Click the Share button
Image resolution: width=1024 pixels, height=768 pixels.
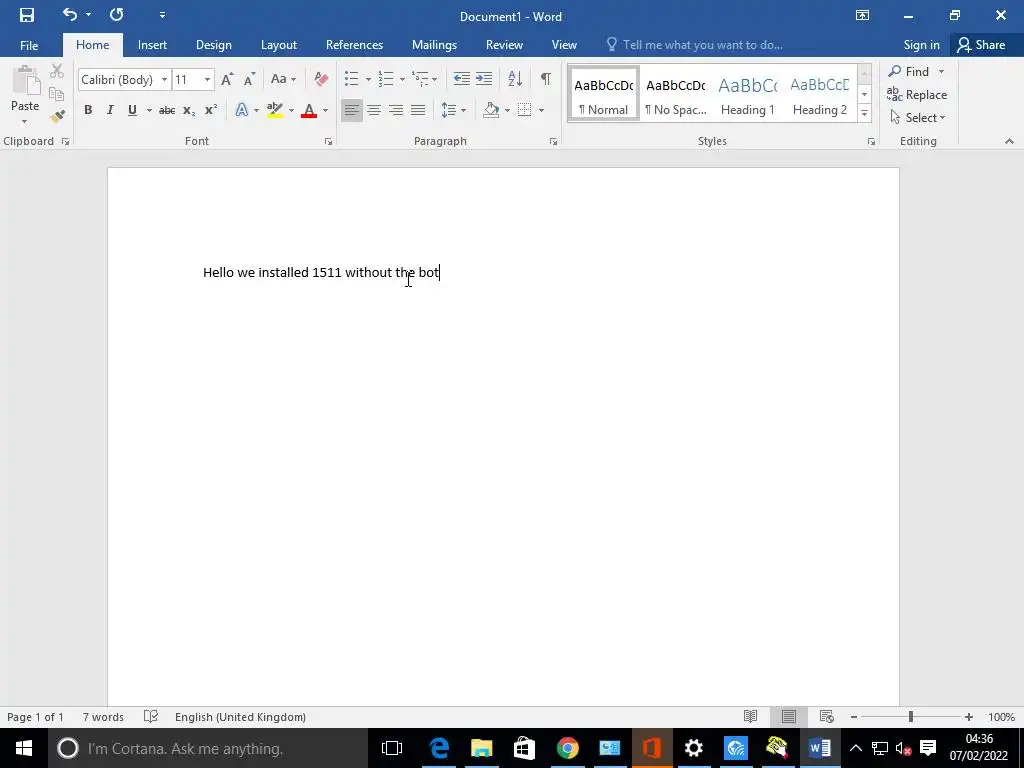[x=981, y=45]
